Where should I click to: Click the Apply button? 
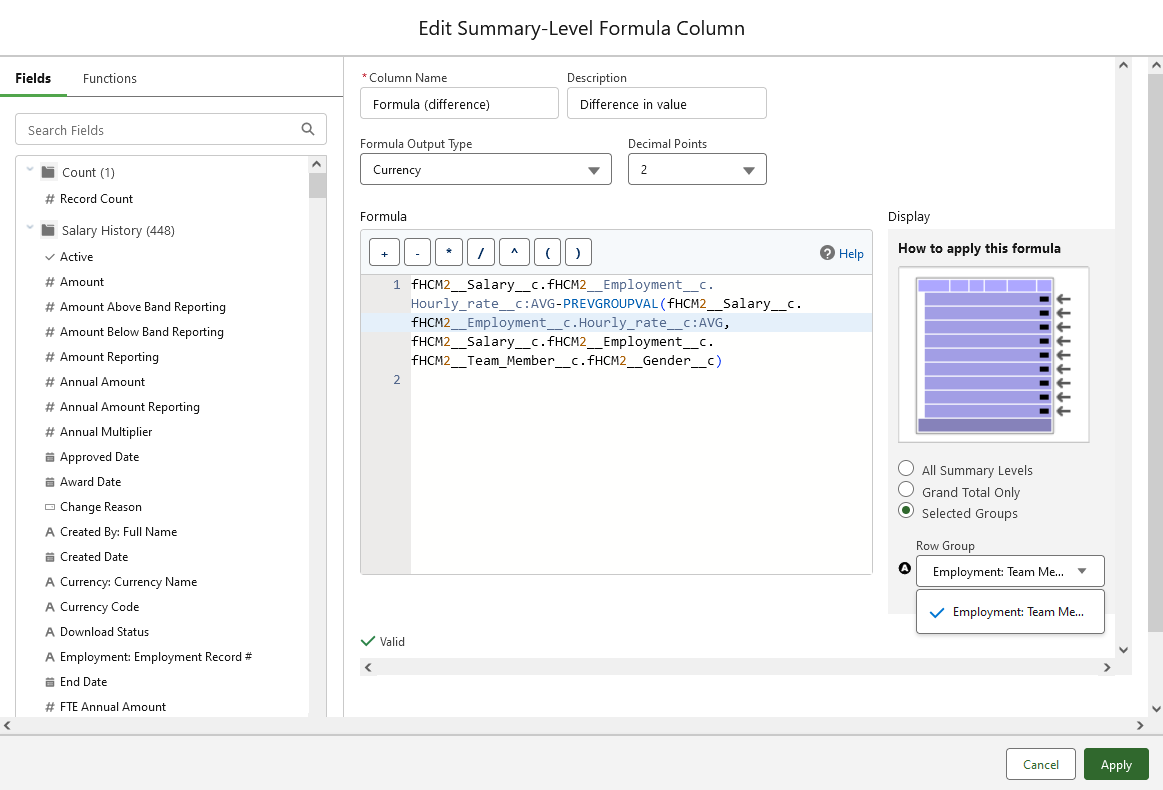[x=1116, y=764]
